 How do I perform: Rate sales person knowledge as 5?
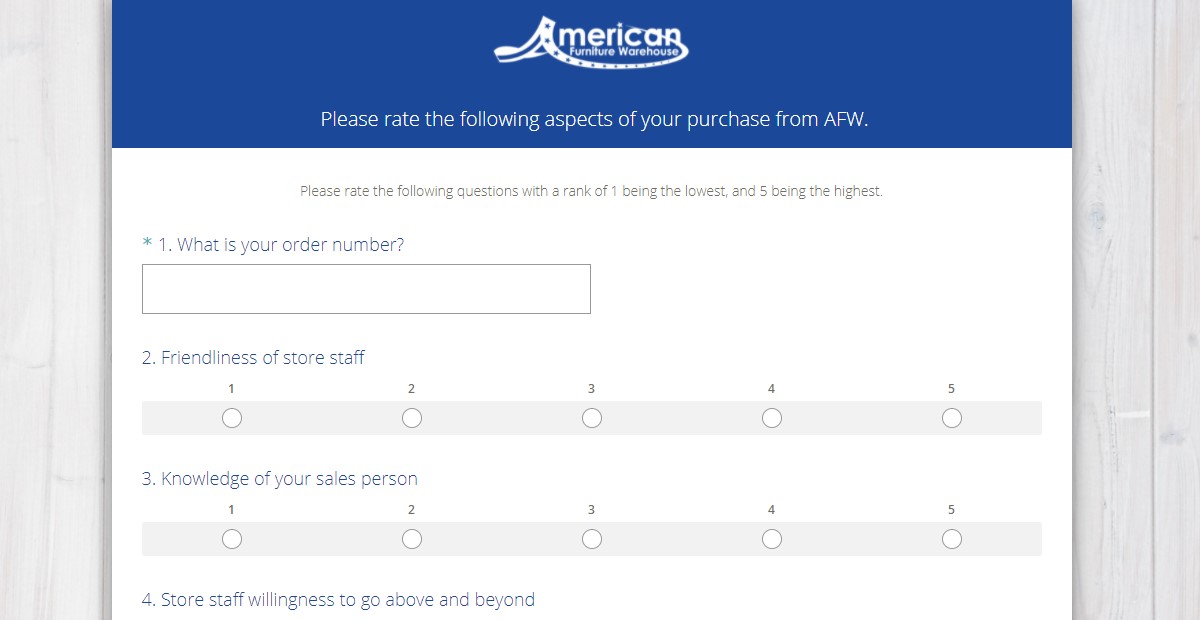(x=952, y=539)
